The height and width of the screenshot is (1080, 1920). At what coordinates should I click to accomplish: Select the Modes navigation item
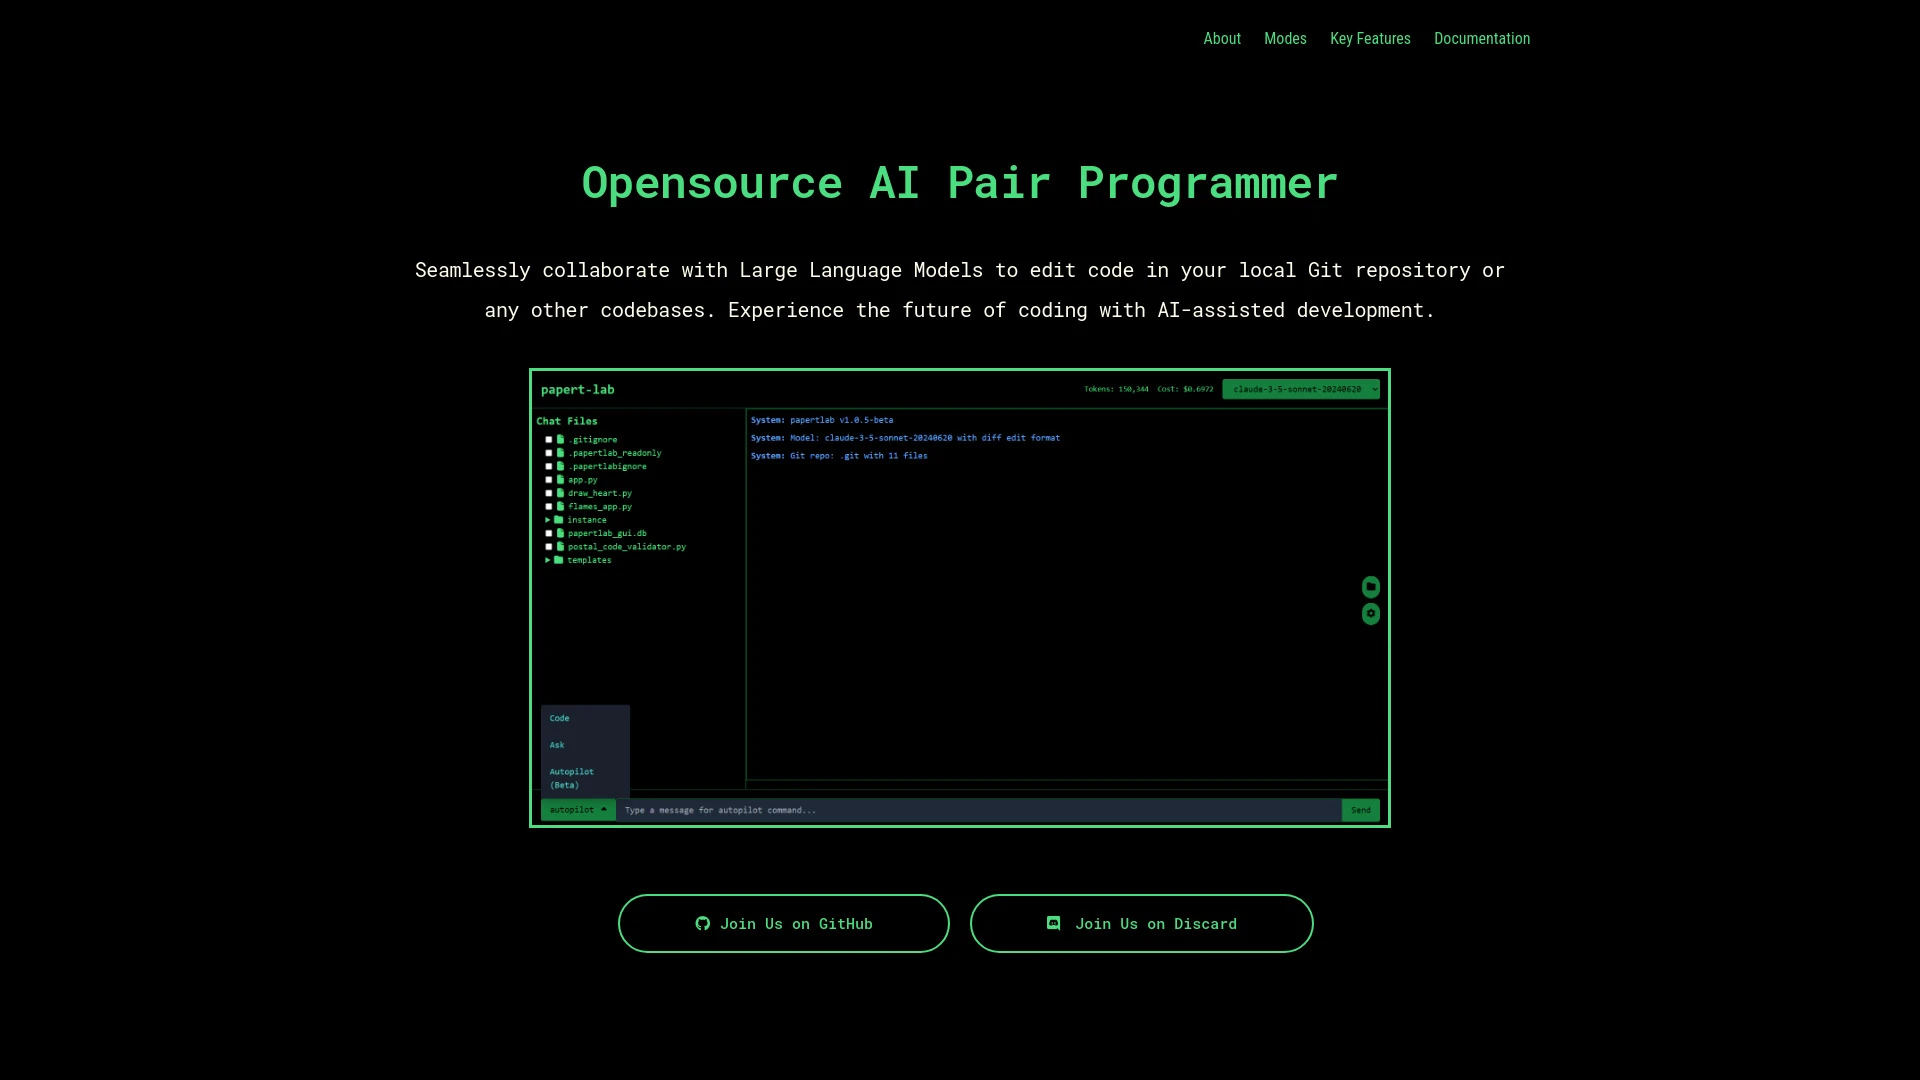[x=1286, y=38]
